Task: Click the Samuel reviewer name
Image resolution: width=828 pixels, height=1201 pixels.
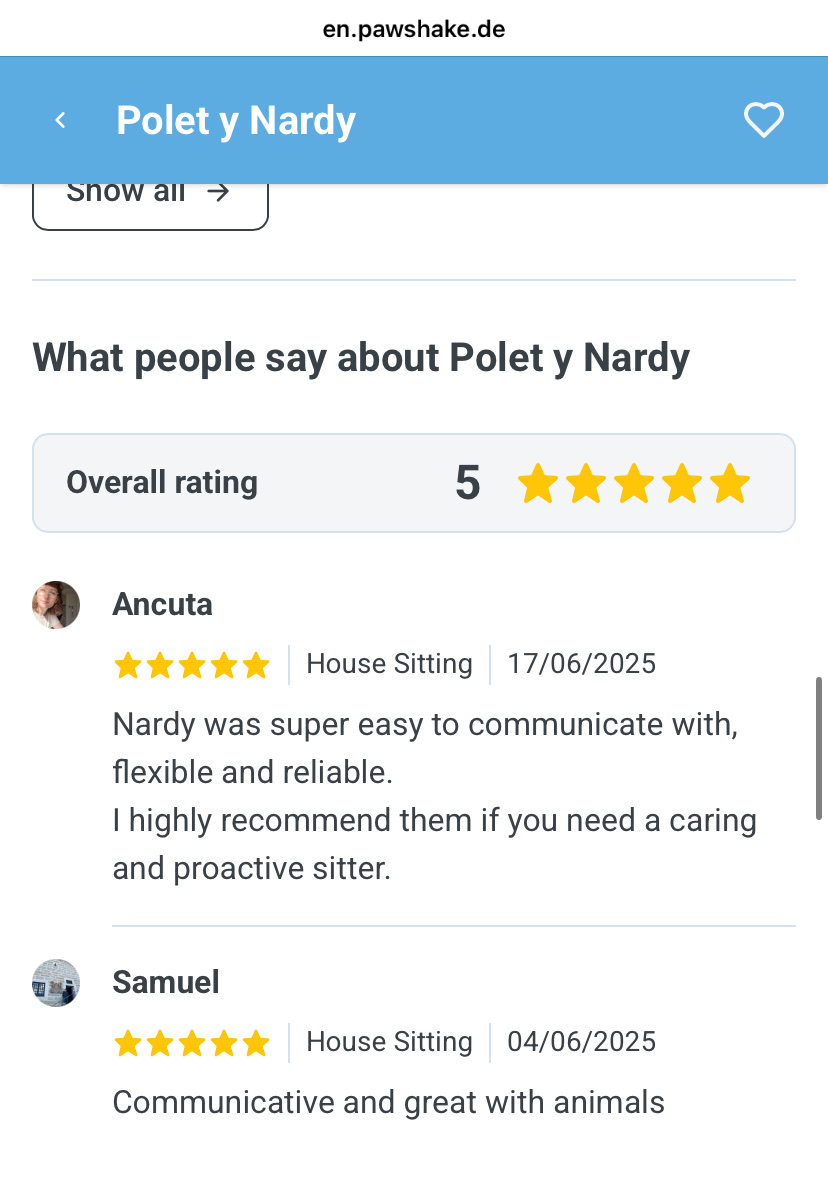Action: (x=166, y=982)
